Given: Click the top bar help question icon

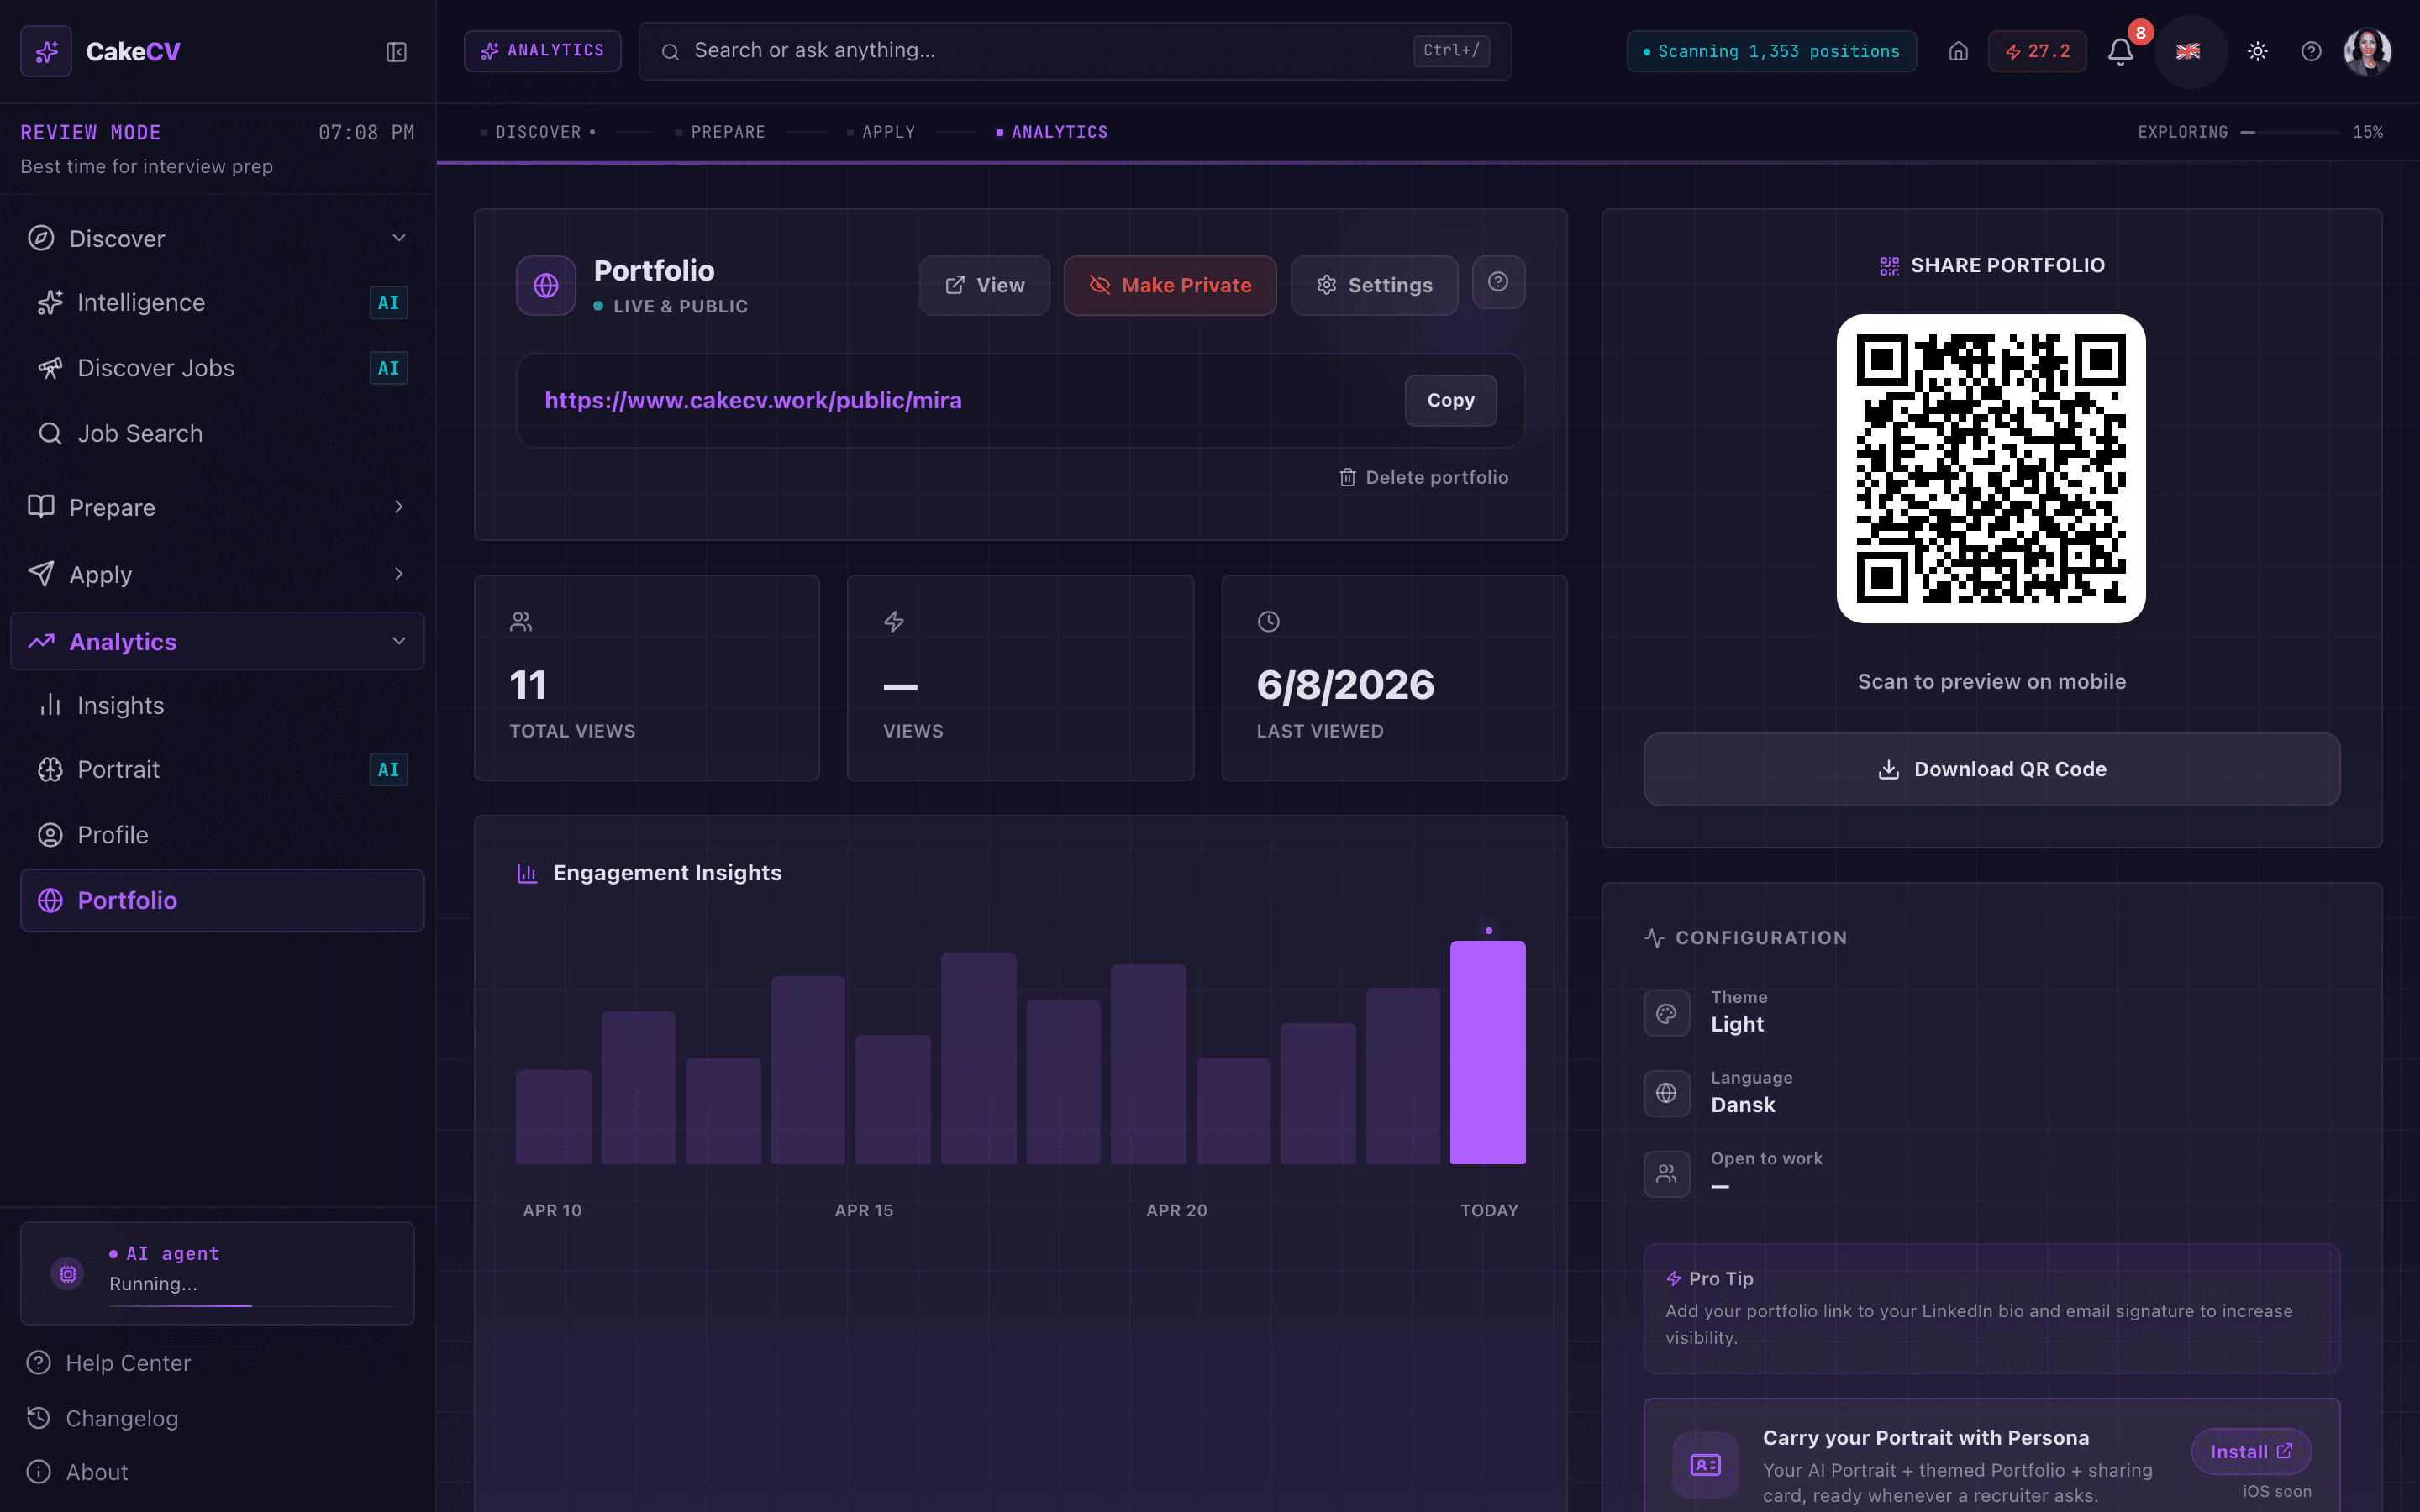Looking at the screenshot, I should coord(2311,51).
